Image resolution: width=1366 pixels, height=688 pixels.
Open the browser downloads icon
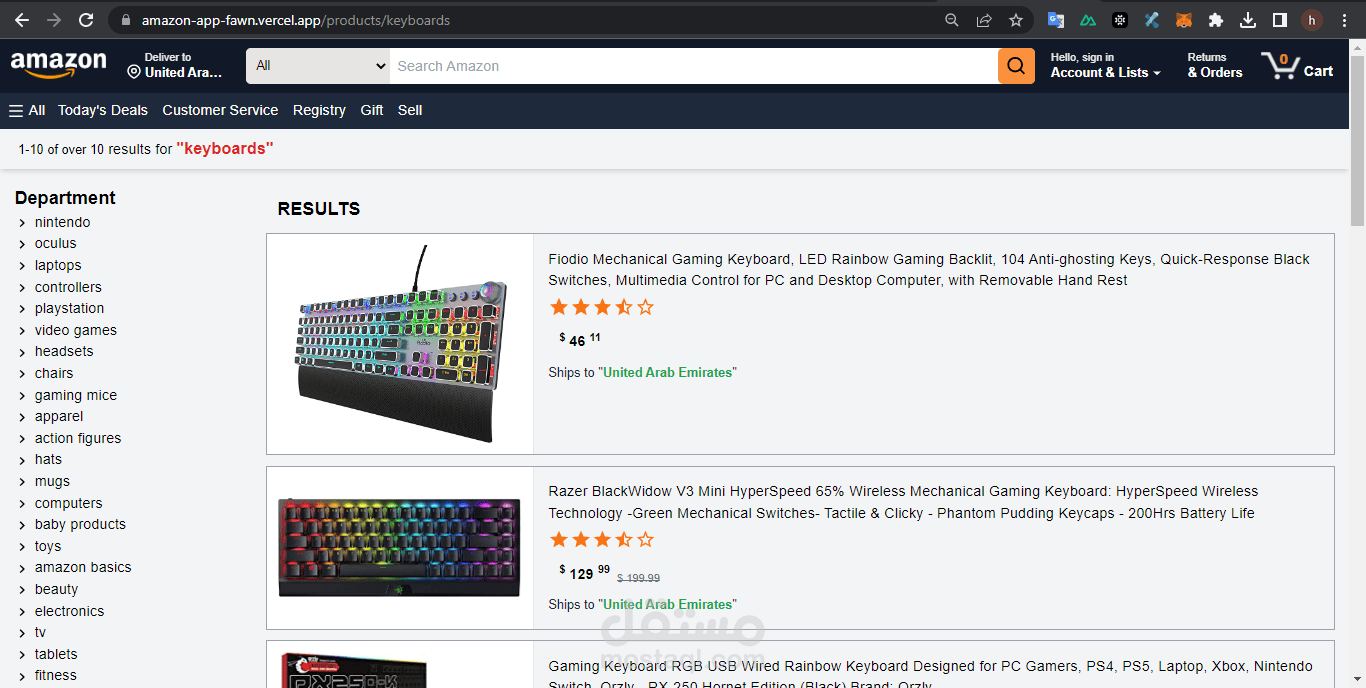point(1248,20)
